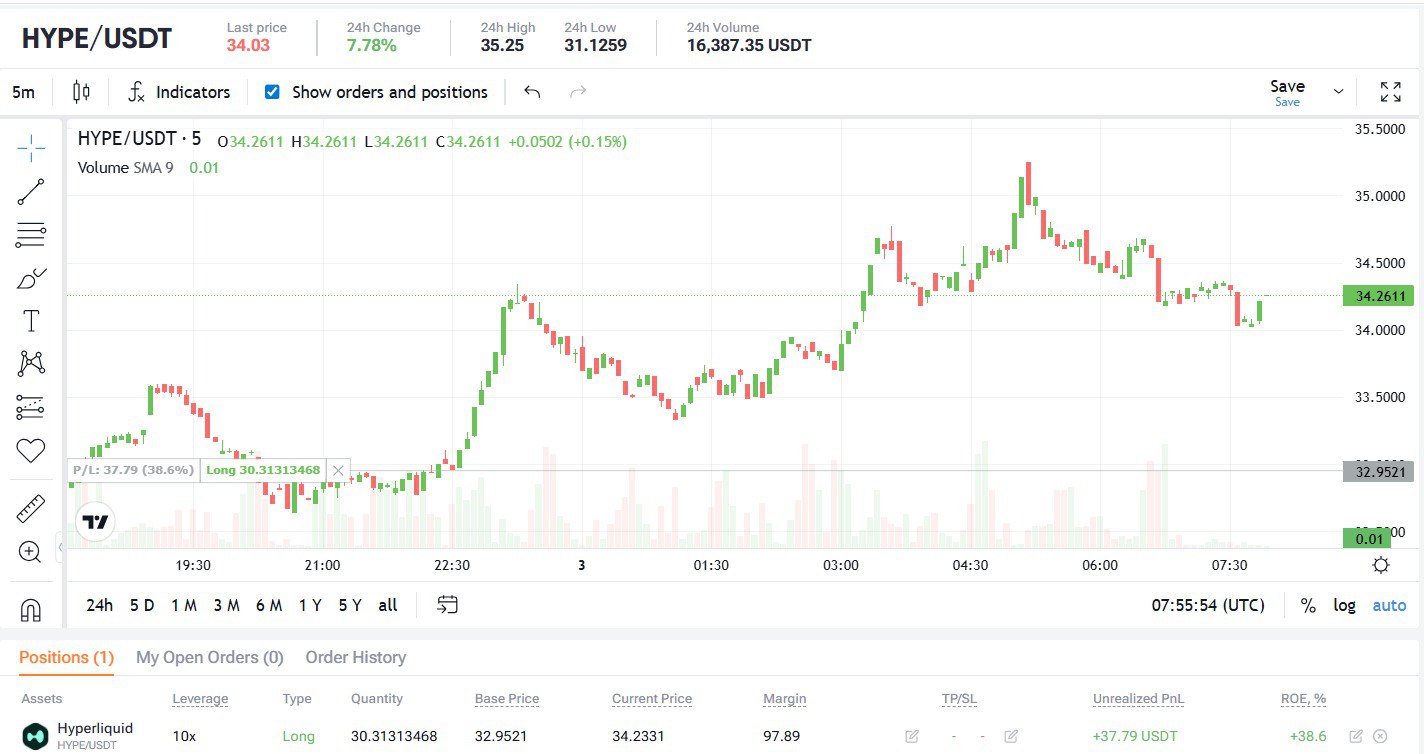Click the +37.79 USDT unrealized PnL value

(1135, 736)
